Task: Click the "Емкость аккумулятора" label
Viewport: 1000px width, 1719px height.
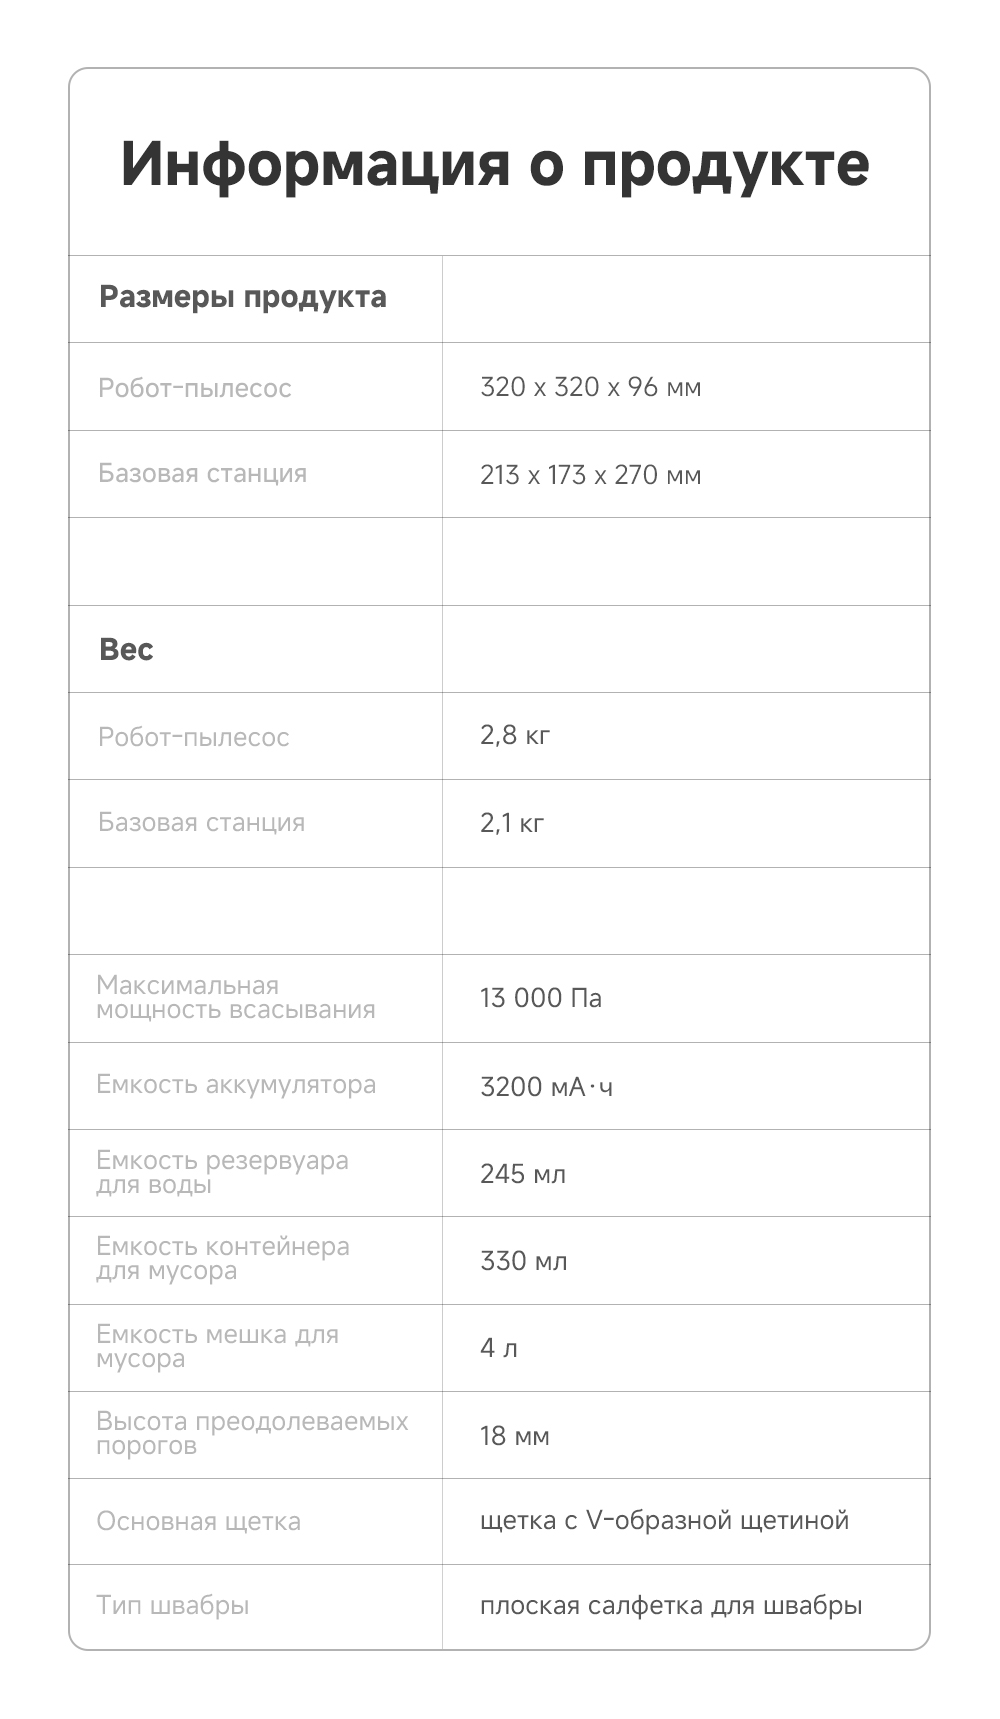Action: click(236, 1085)
